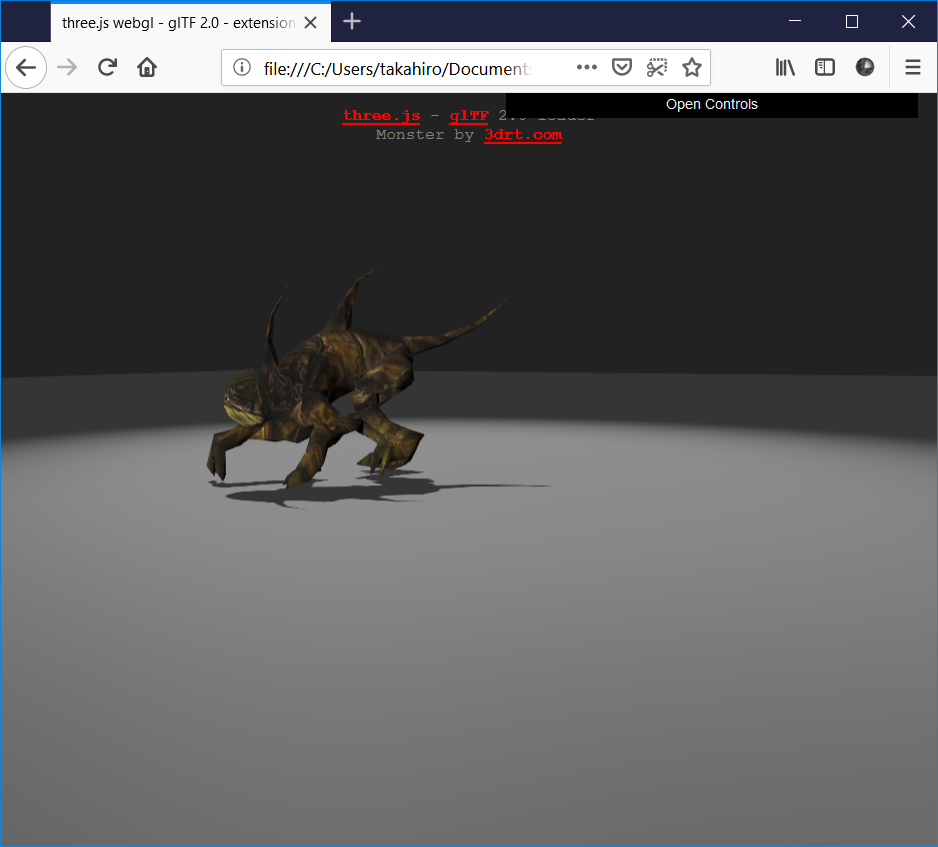Minimize the browser window

tap(795, 22)
